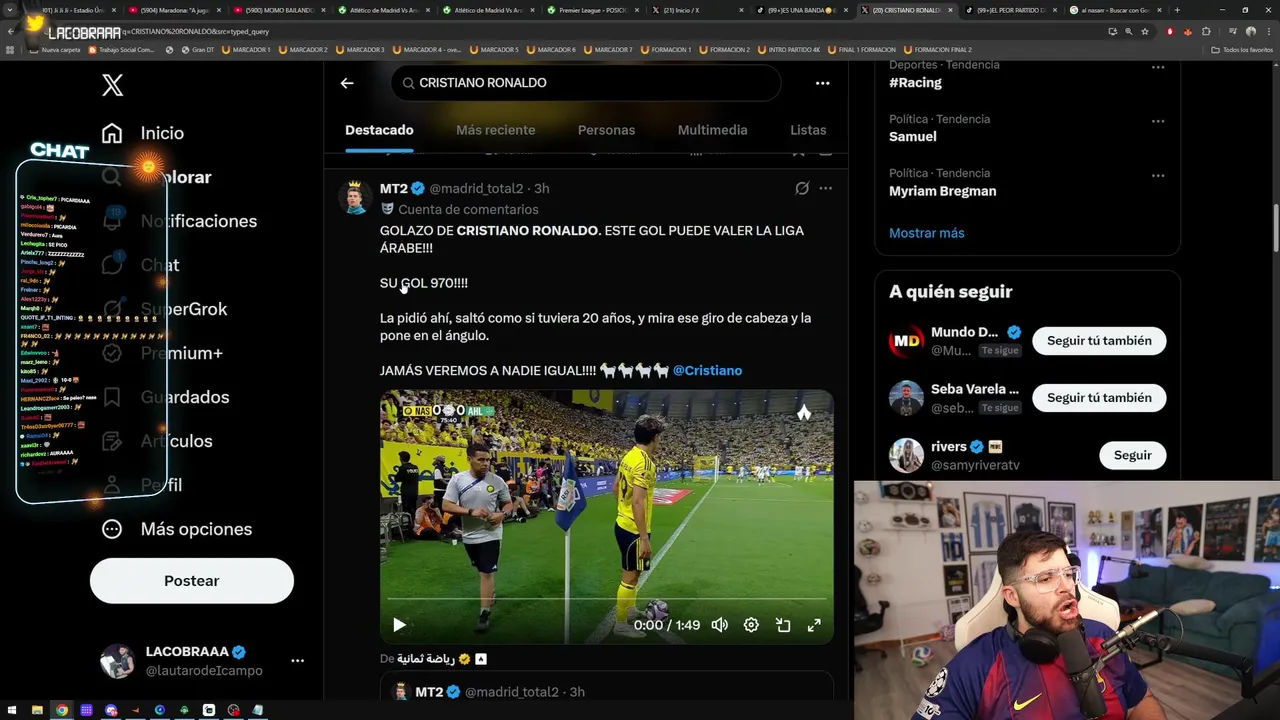Open Notificaciones in the sidebar
1280x720 pixels.
point(180,221)
